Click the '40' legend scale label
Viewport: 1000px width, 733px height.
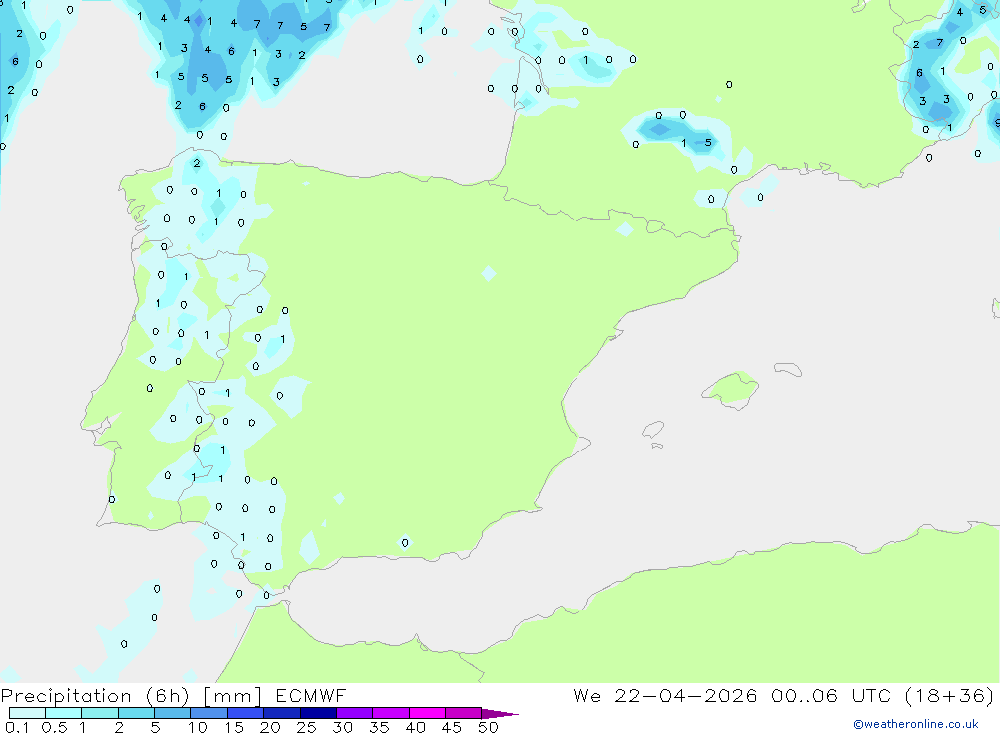coord(415,727)
